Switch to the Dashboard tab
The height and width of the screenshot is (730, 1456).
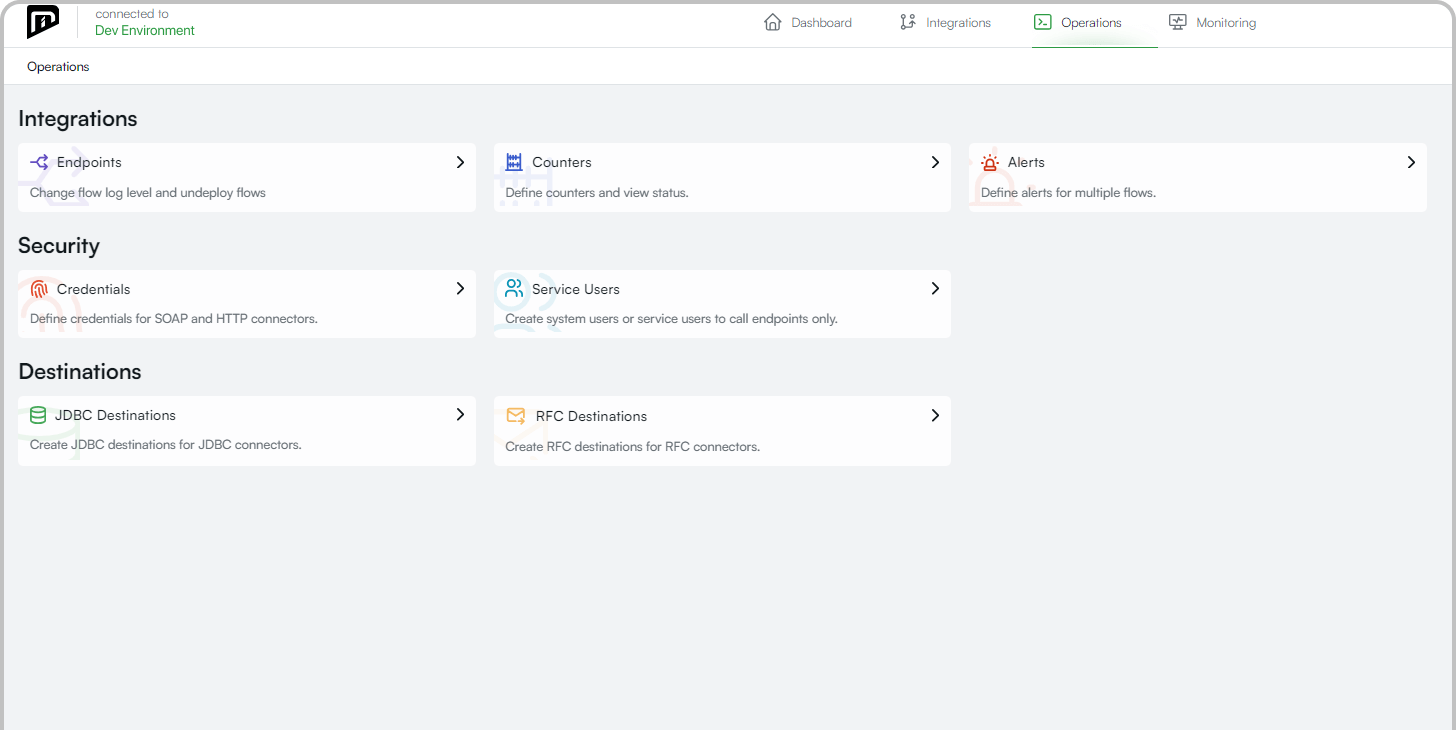coord(808,23)
